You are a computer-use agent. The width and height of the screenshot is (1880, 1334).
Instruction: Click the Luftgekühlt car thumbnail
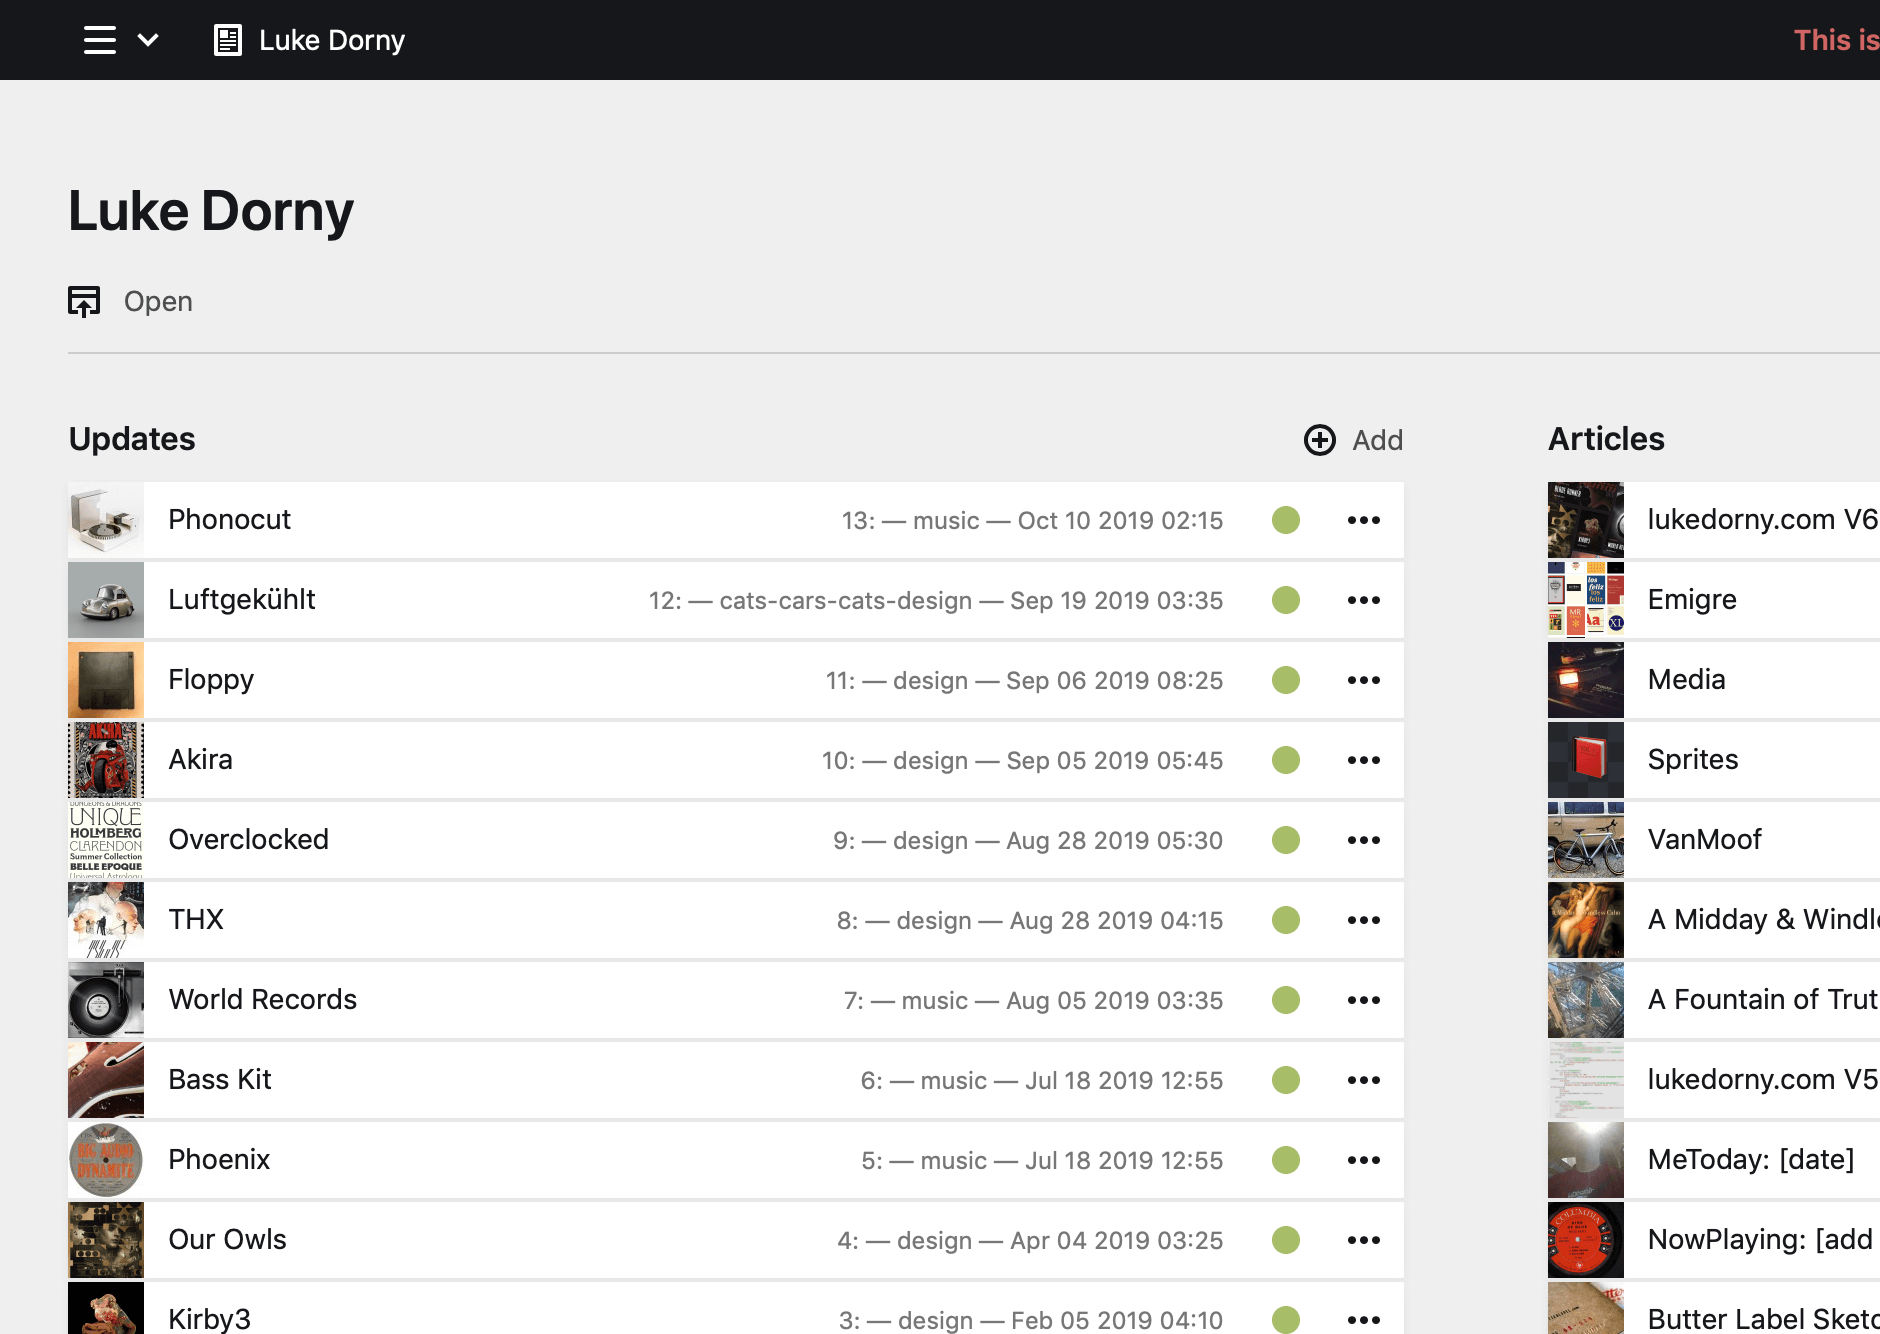click(x=106, y=600)
